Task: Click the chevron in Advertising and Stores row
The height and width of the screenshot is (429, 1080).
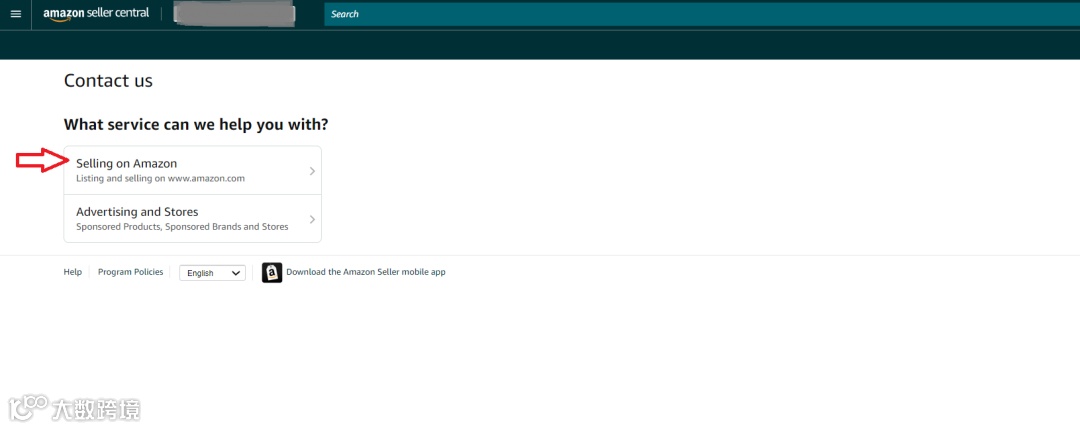Action: pos(312,219)
